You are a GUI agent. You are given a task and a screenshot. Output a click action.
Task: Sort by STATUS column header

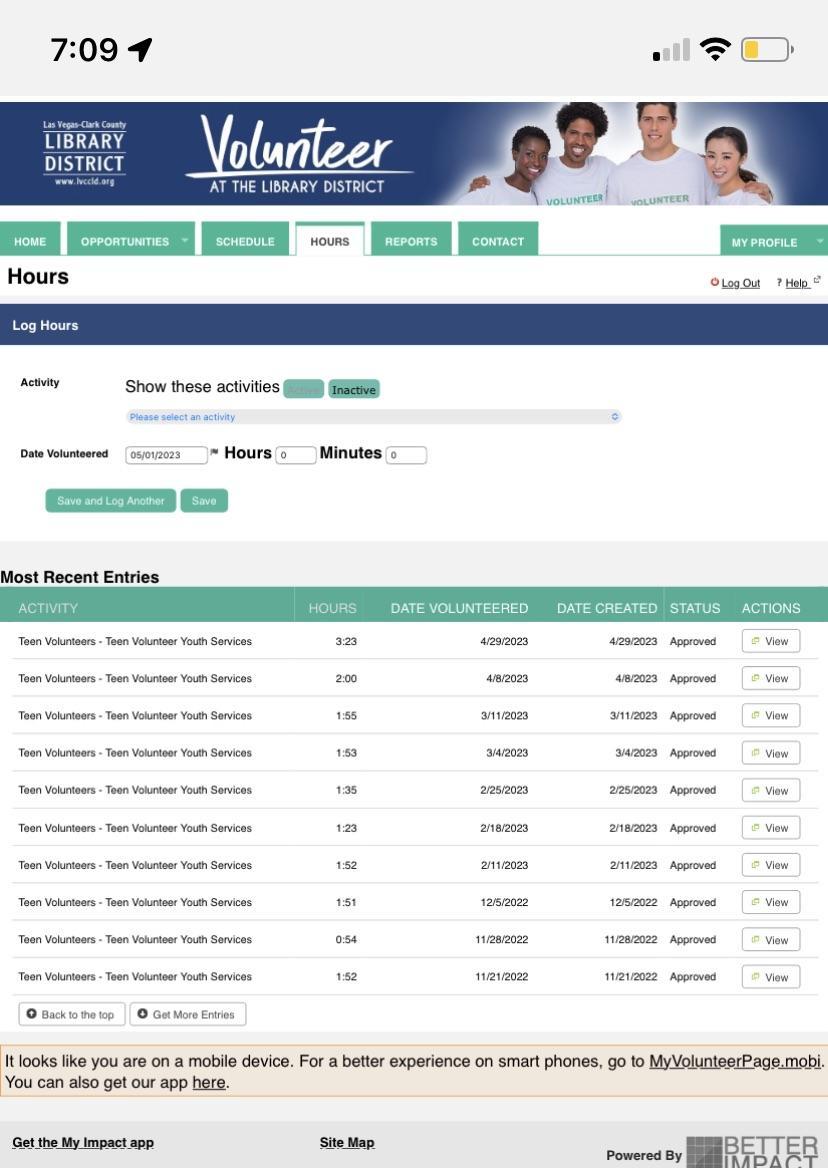(695, 608)
